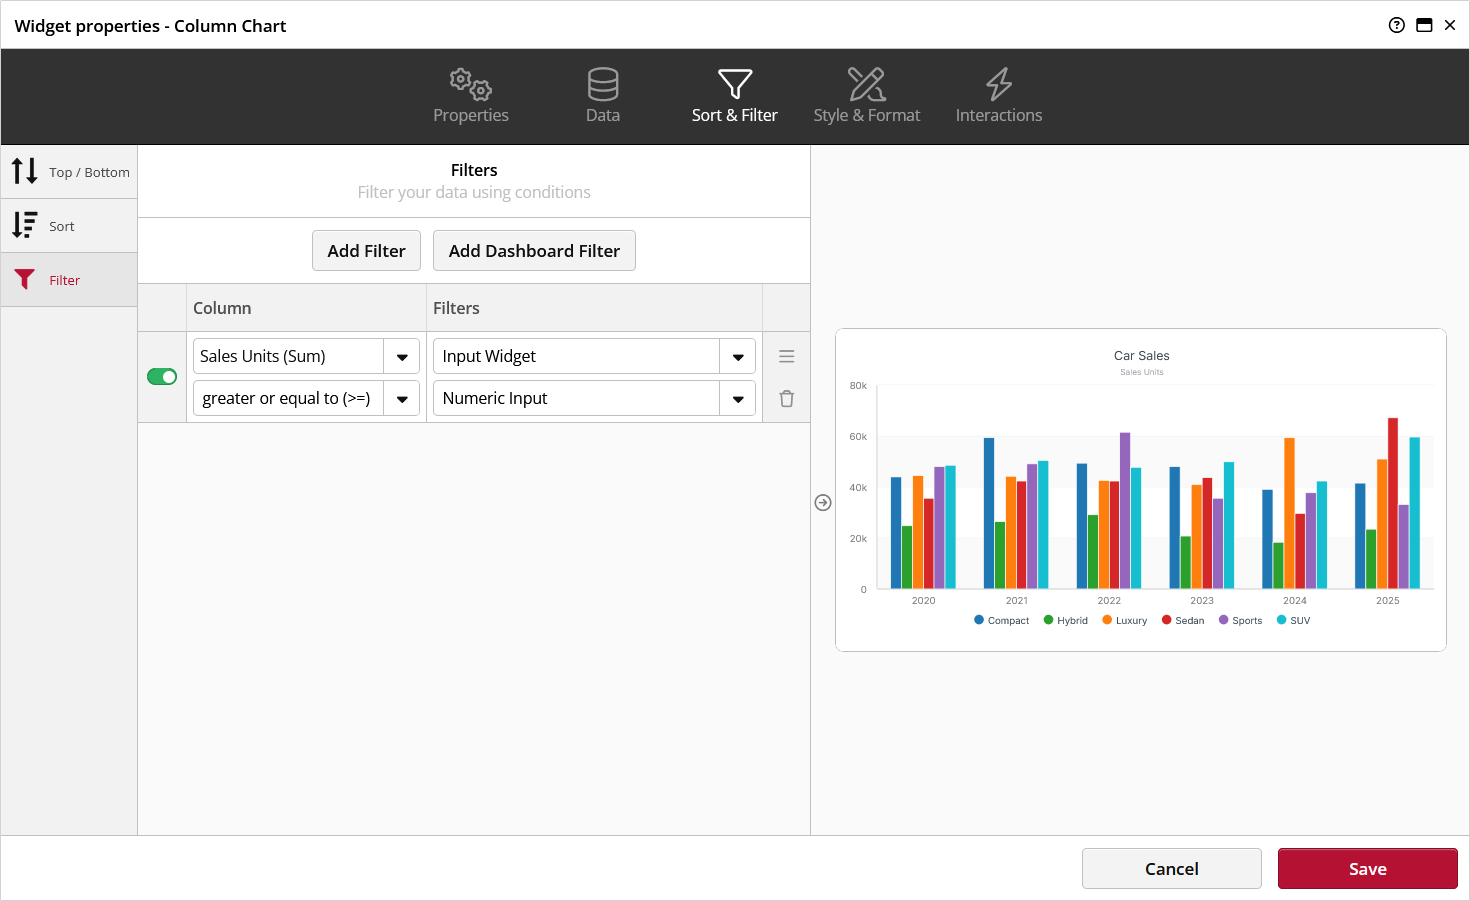This screenshot has height=901, width=1470.
Task: Open the Sales Units (Sum) combo box
Action: click(306, 356)
